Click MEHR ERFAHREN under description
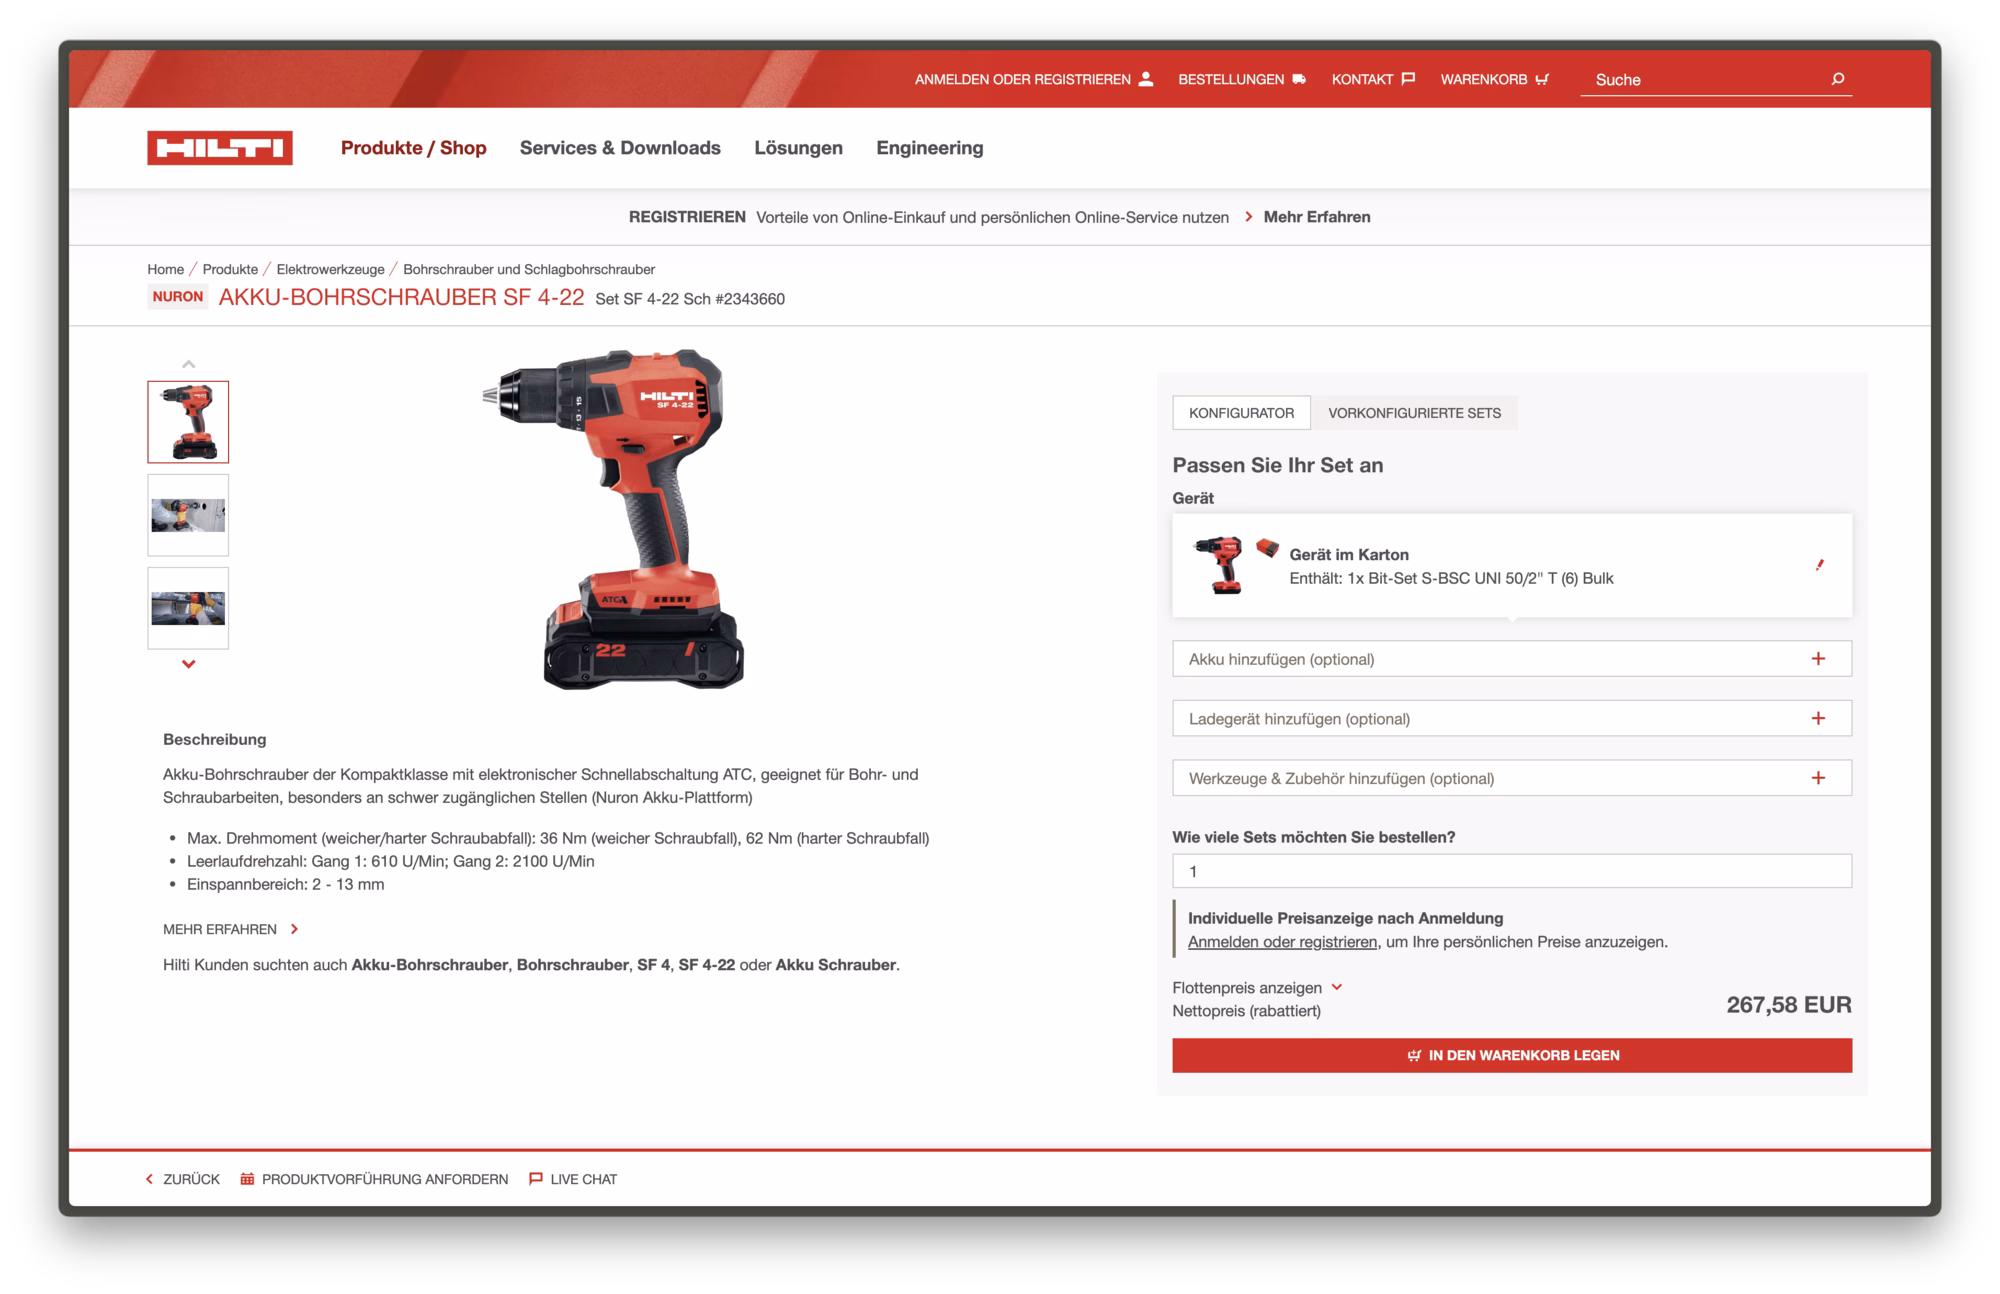The height and width of the screenshot is (1294, 2000). coord(220,929)
